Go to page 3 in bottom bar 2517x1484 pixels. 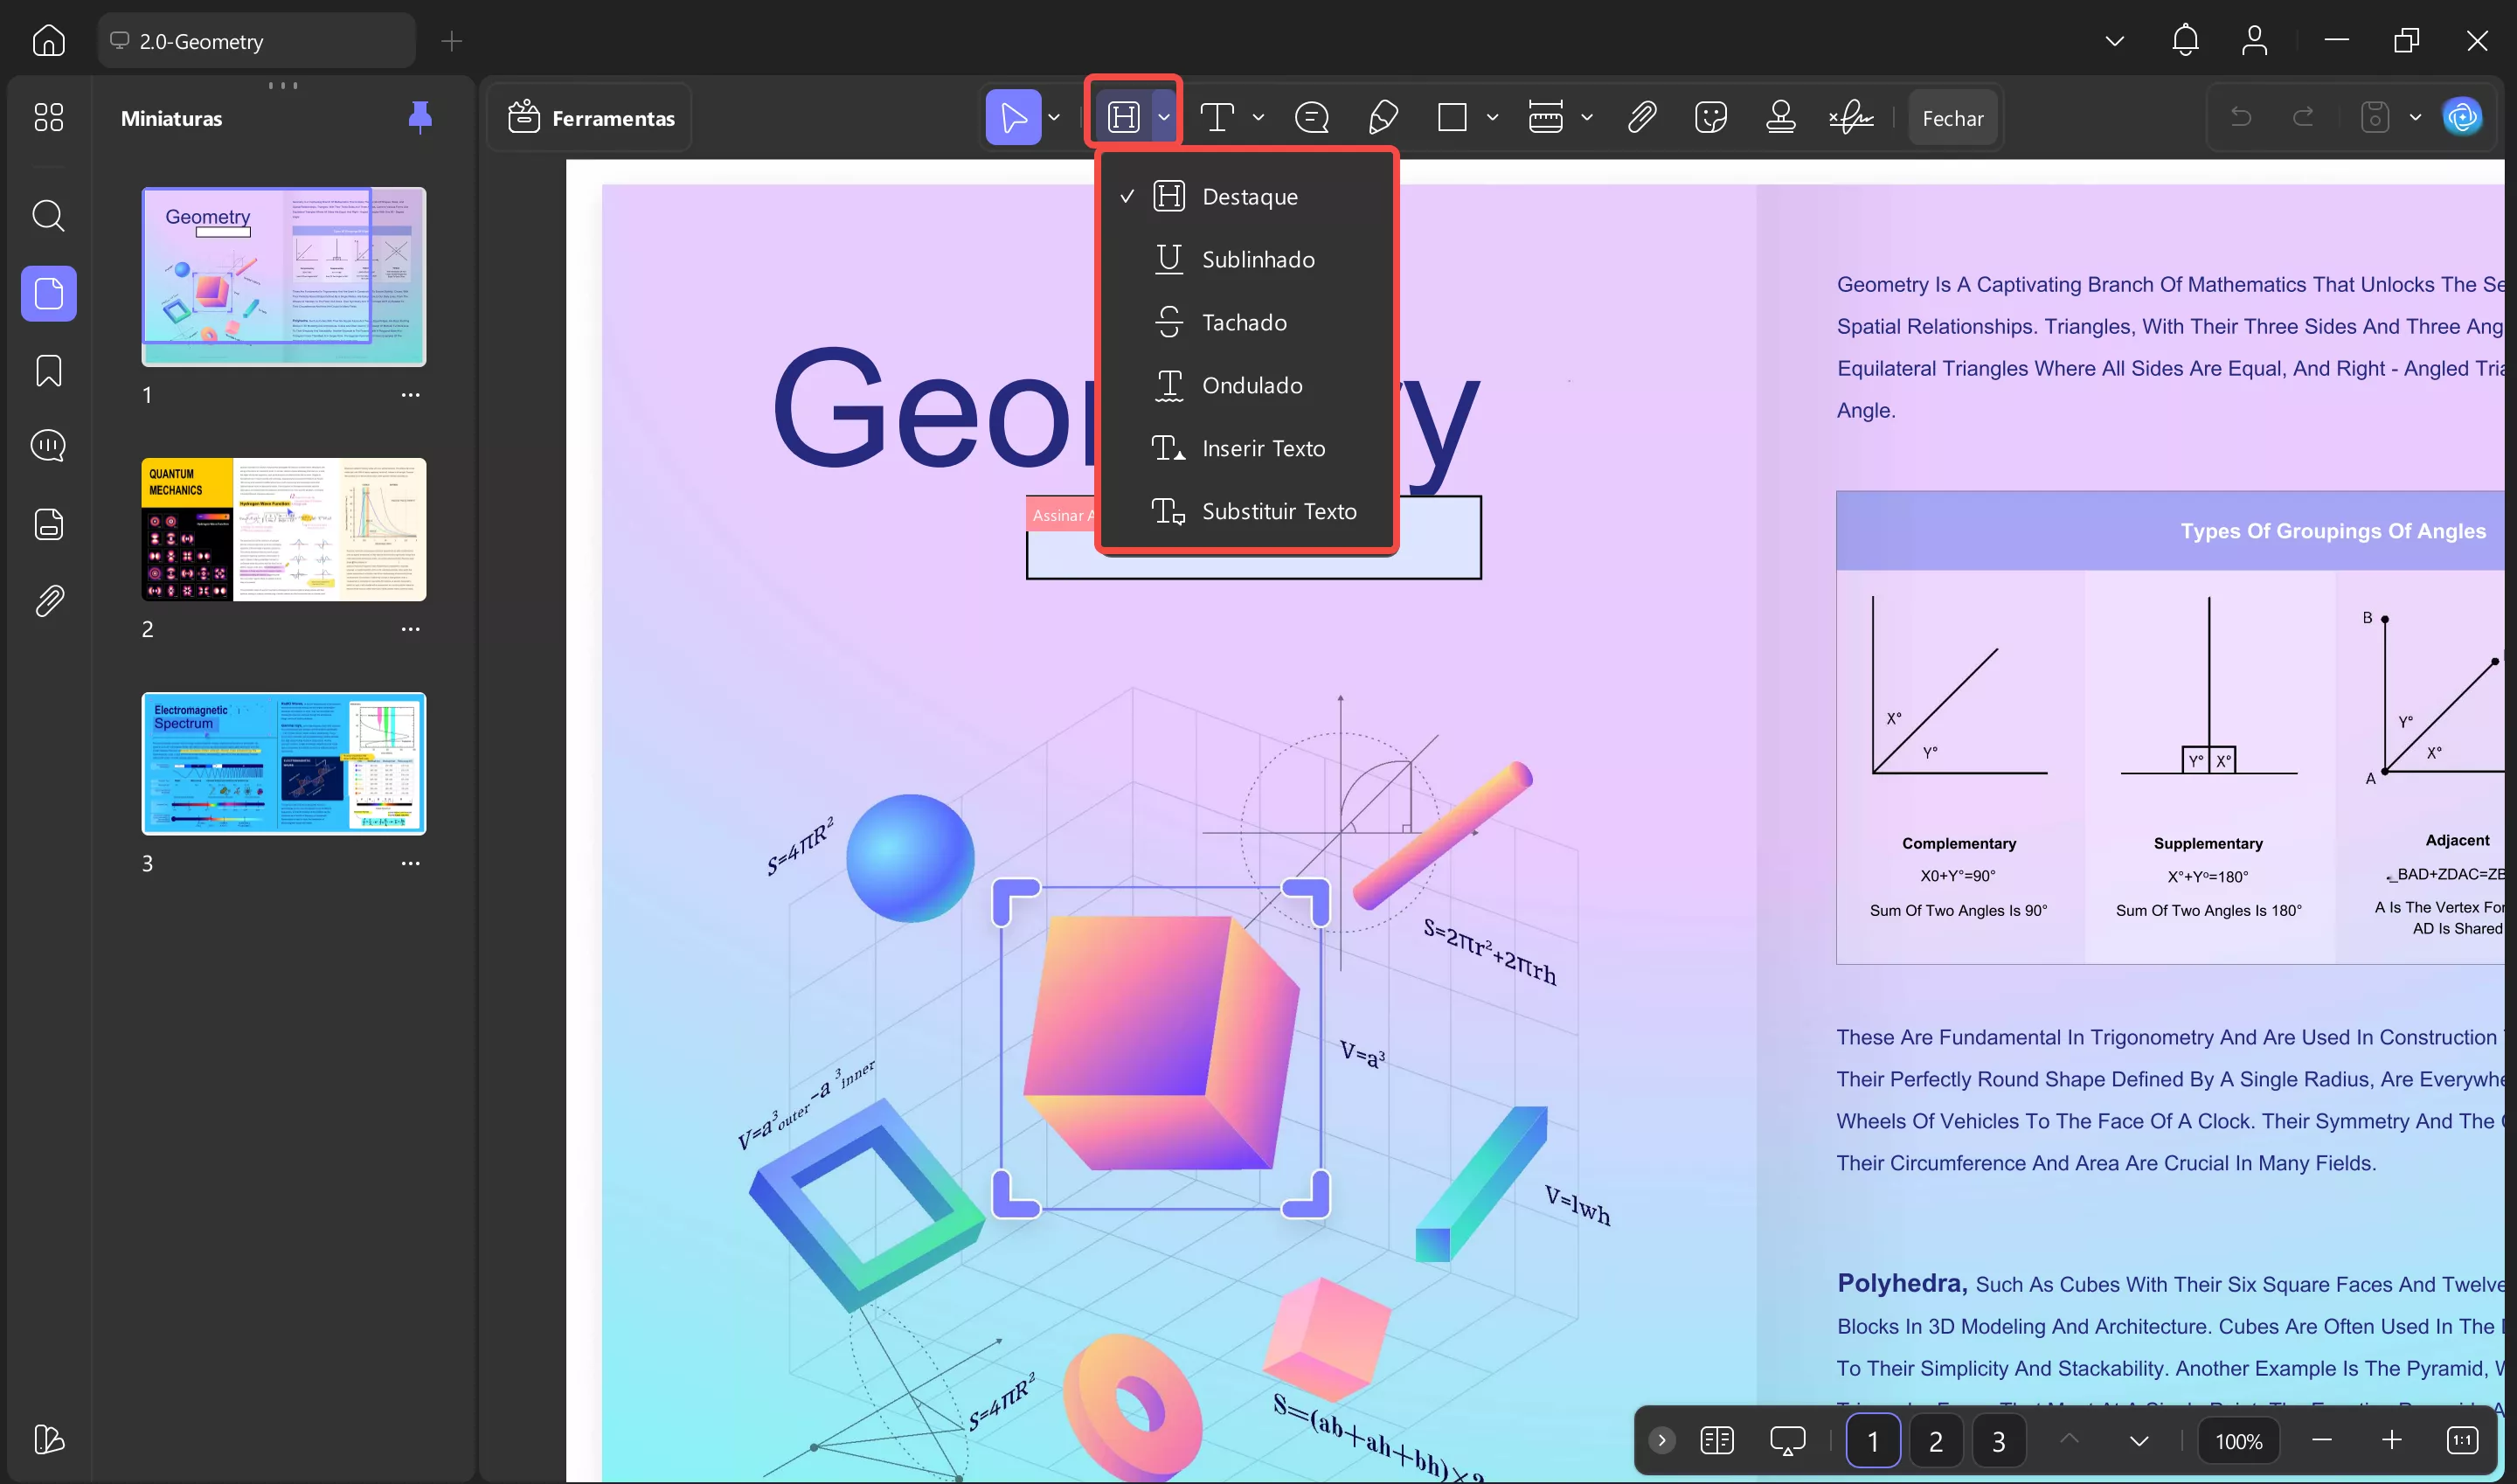(1998, 1441)
